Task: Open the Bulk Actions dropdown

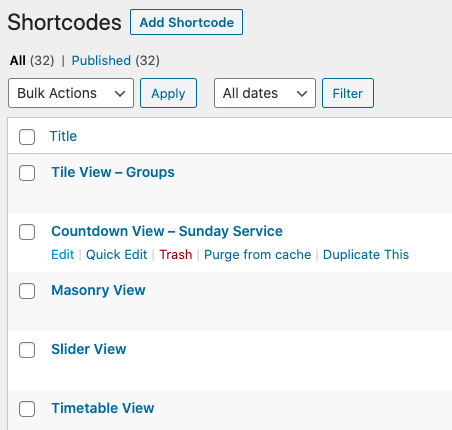Action: (x=71, y=93)
